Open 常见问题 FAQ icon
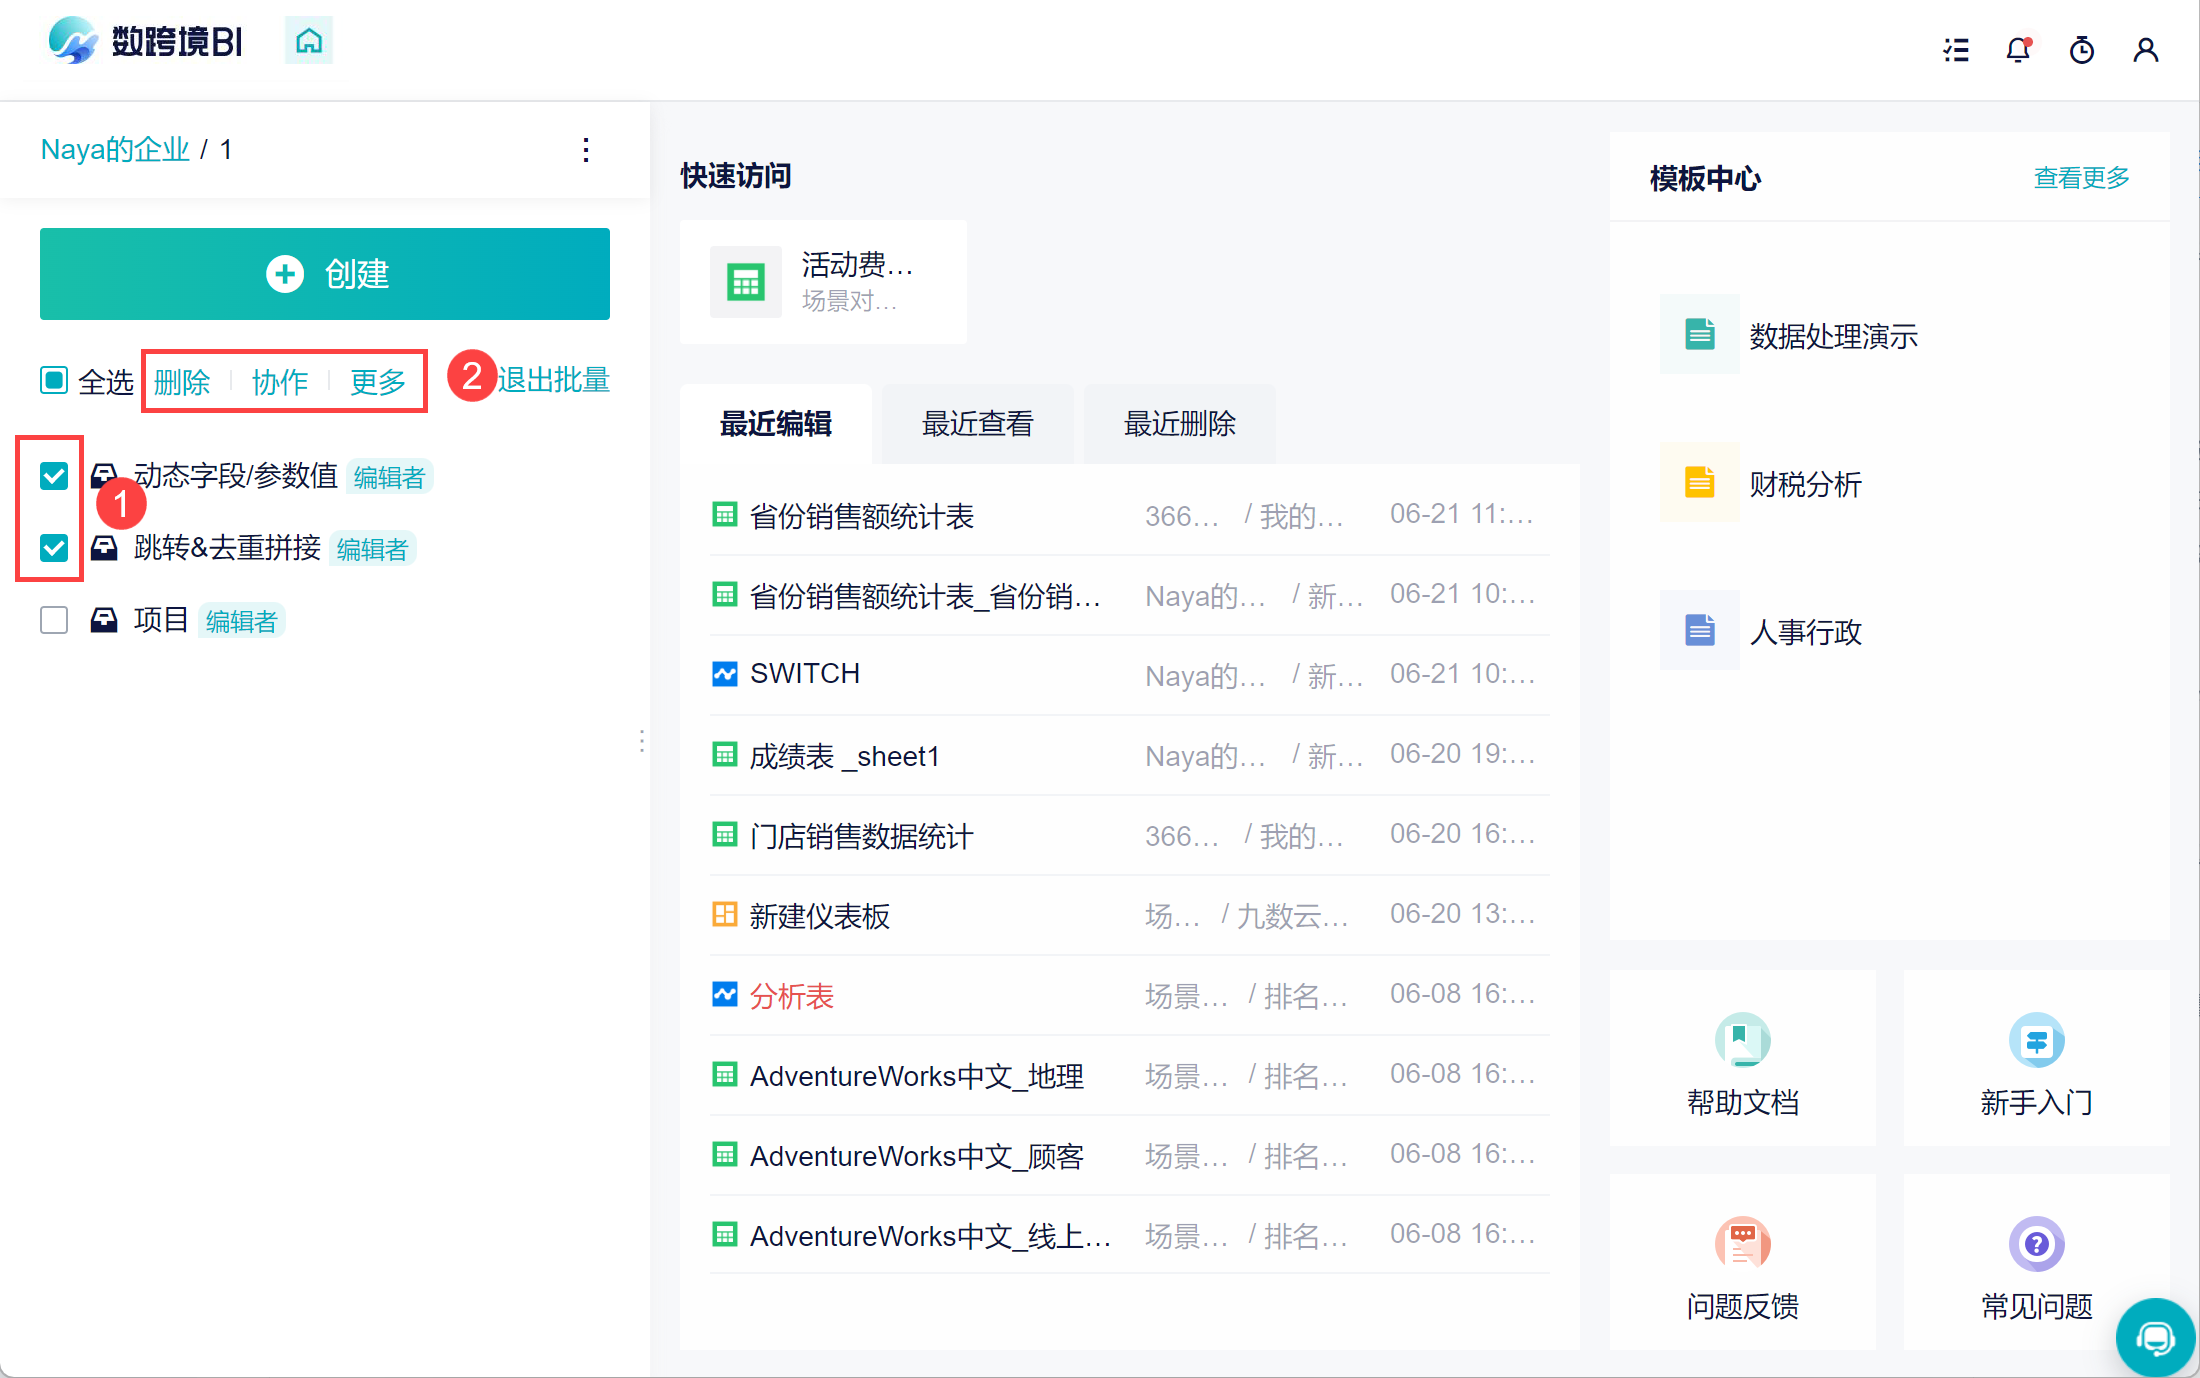Image resolution: width=2200 pixels, height=1378 pixels. pyautogui.click(x=2036, y=1244)
